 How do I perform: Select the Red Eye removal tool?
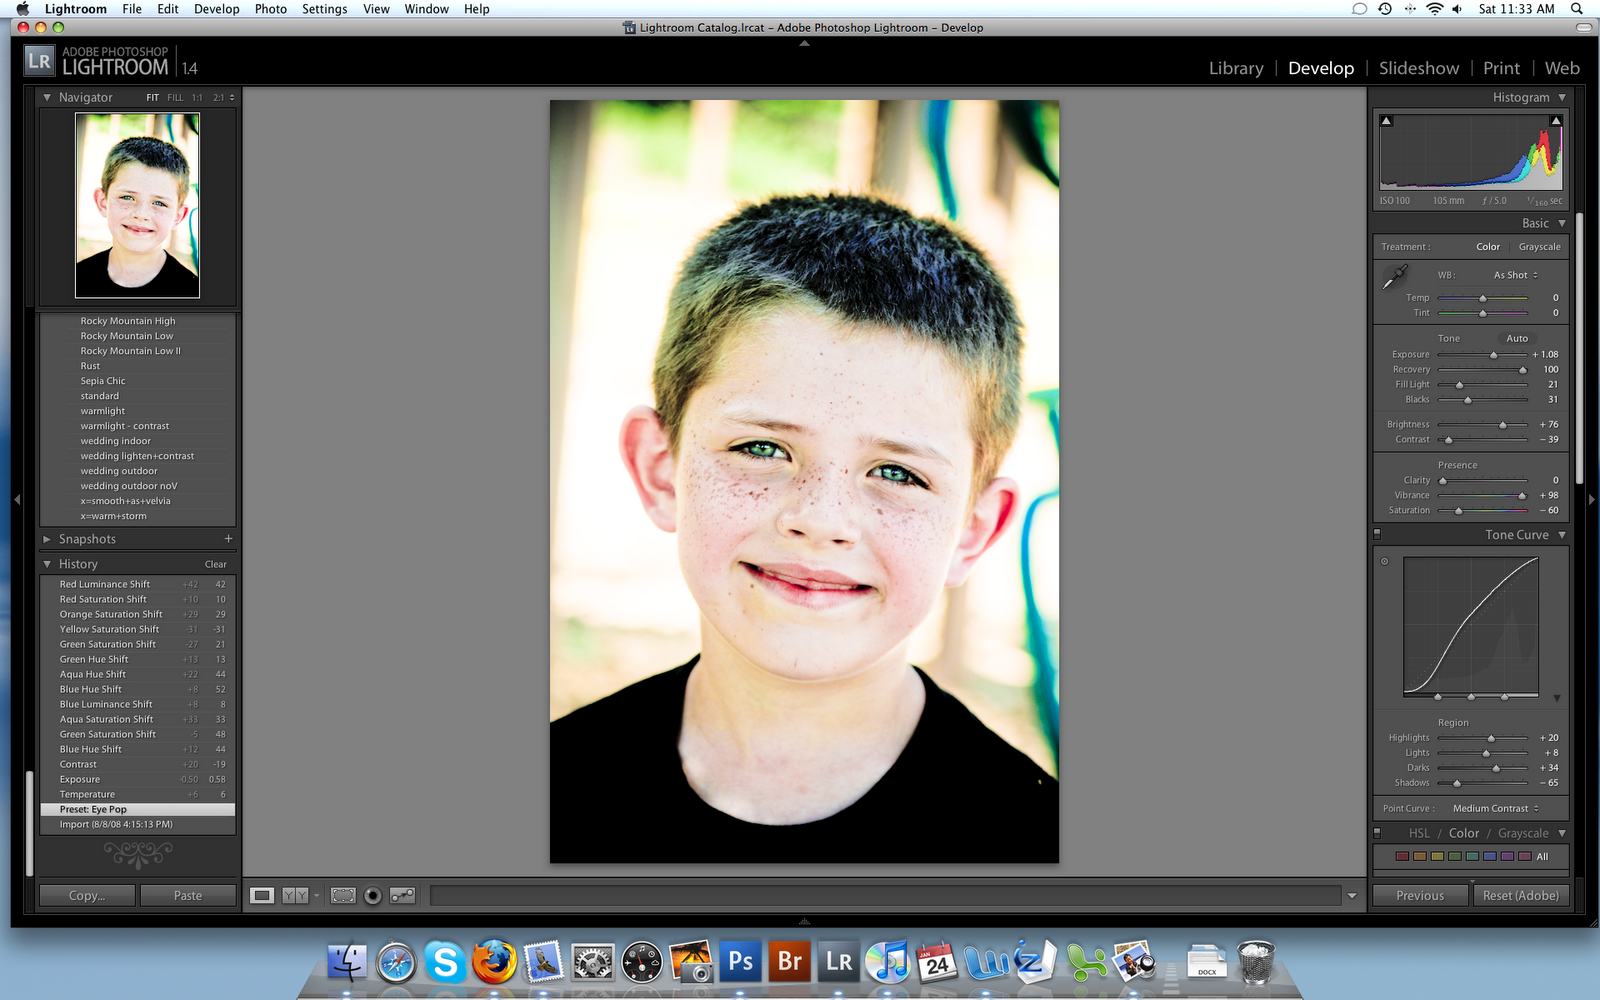pos(373,896)
